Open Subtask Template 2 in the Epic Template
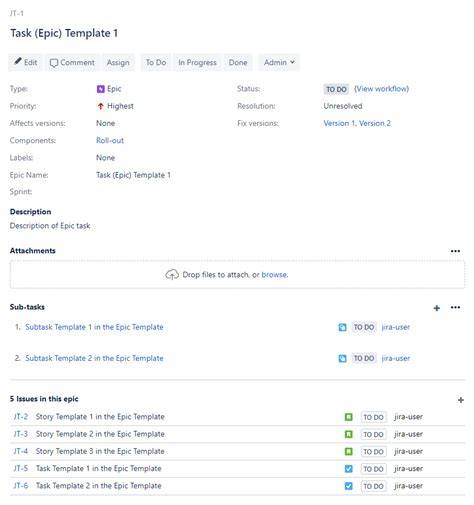 click(94, 358)
